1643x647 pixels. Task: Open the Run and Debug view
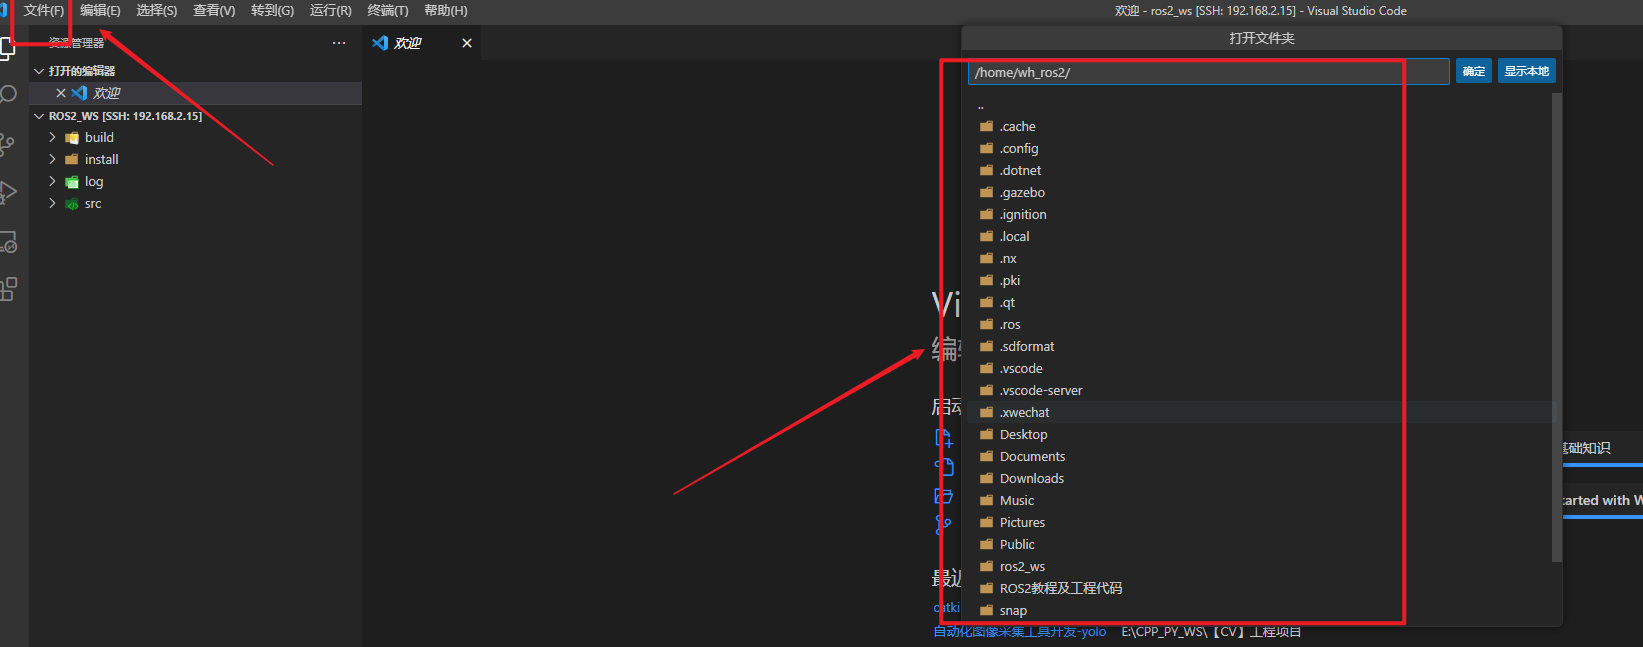tap(8, 192)
